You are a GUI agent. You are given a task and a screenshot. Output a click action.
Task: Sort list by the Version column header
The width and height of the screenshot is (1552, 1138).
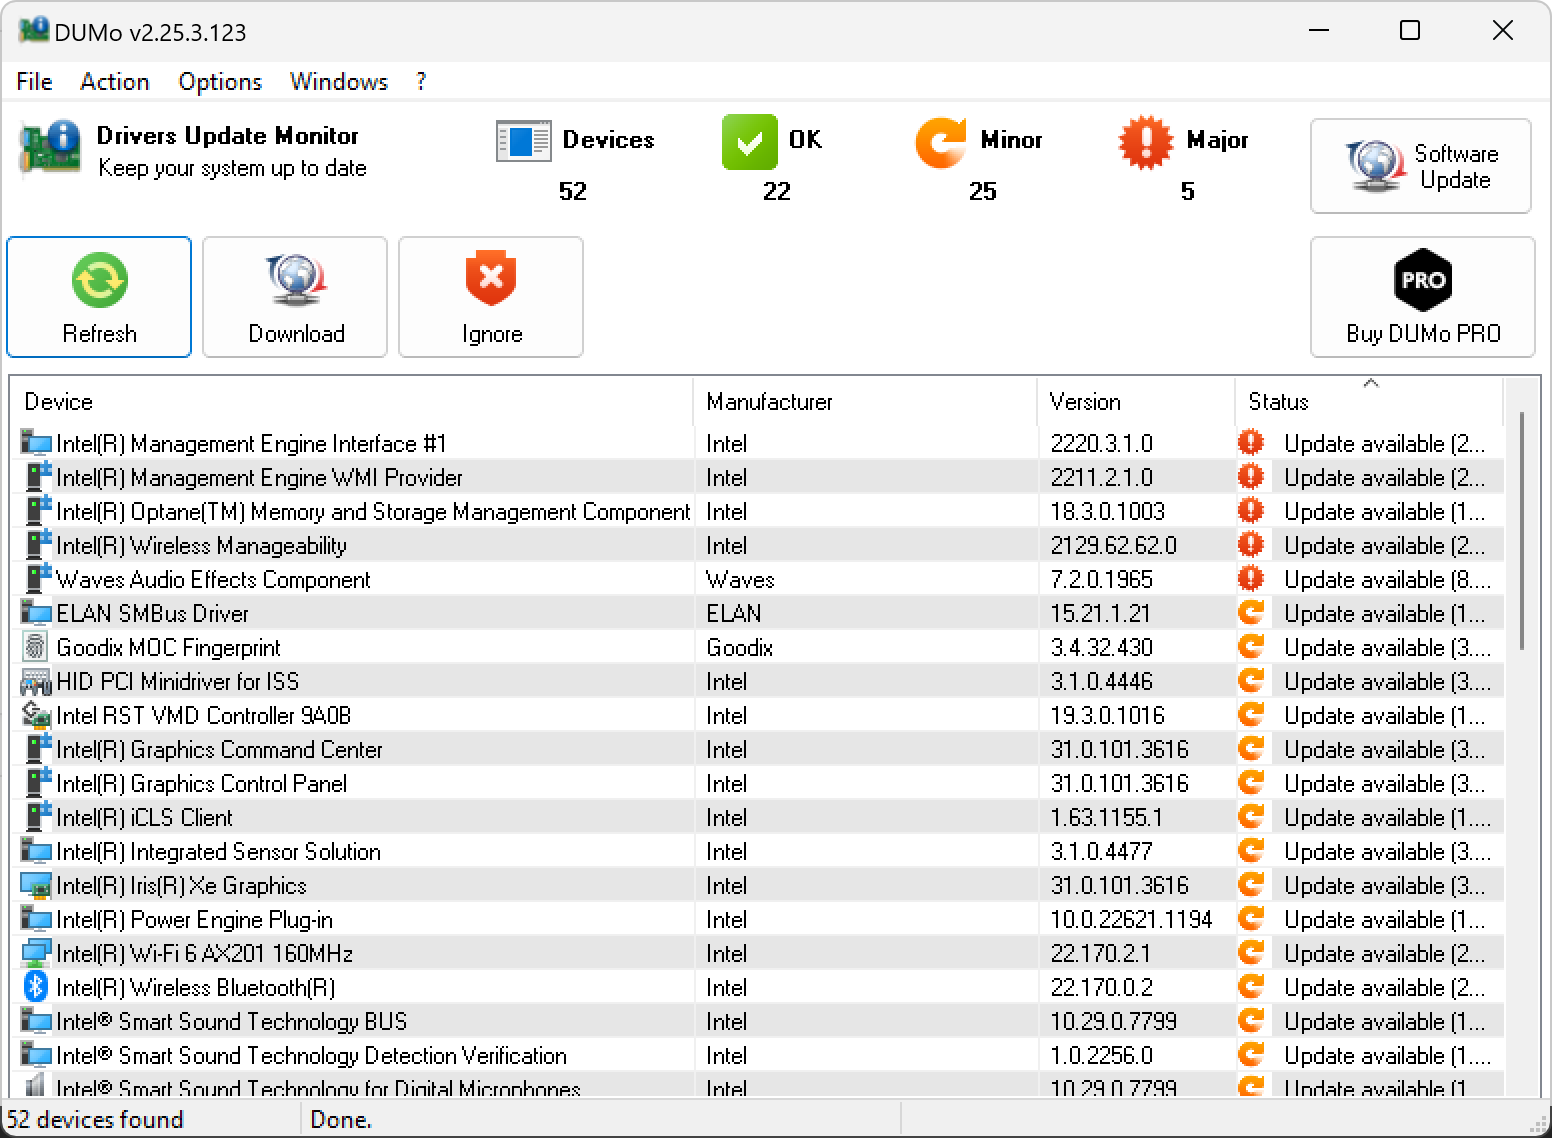tap(1136, 402)
